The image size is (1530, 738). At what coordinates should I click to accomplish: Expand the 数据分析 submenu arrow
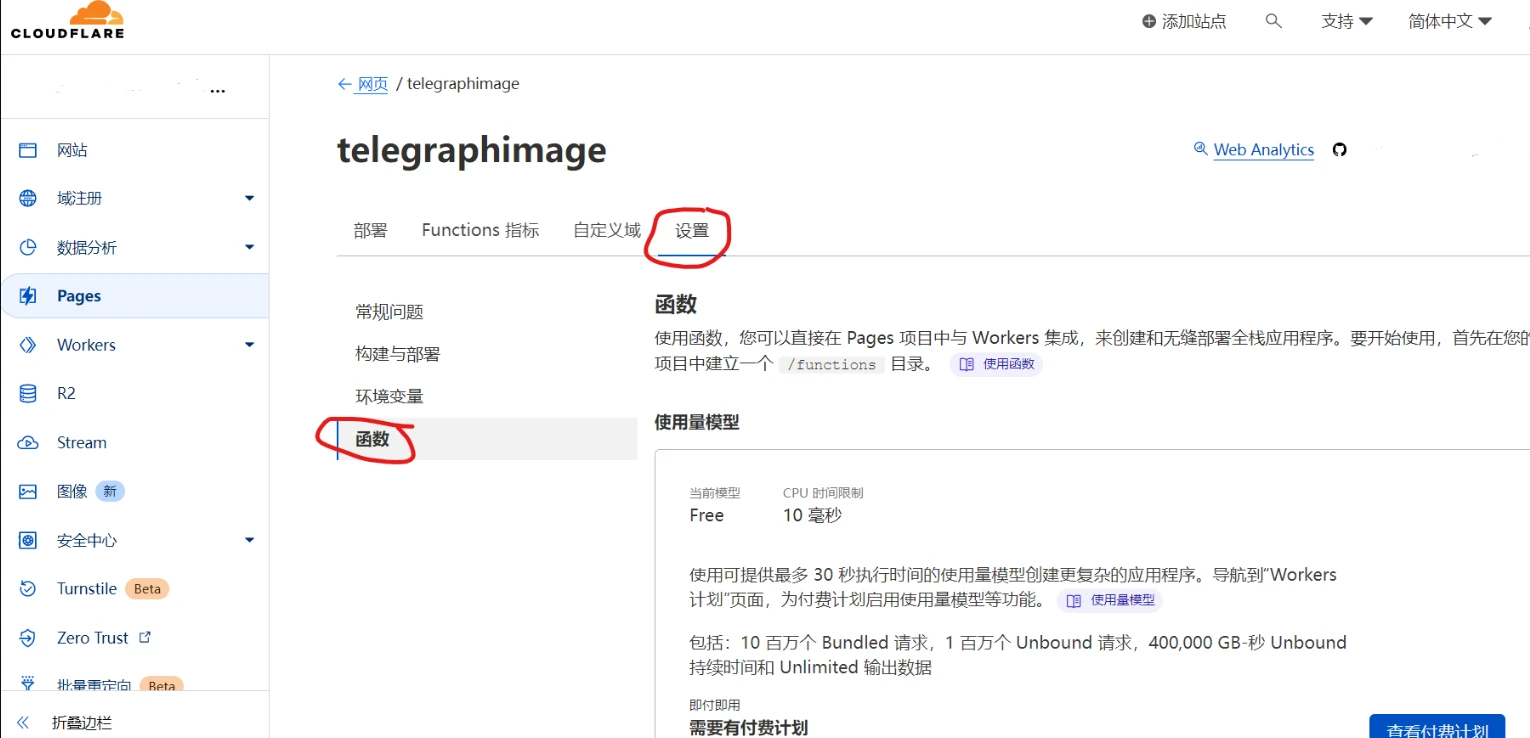pyautogui.click(x=249, y=248)
